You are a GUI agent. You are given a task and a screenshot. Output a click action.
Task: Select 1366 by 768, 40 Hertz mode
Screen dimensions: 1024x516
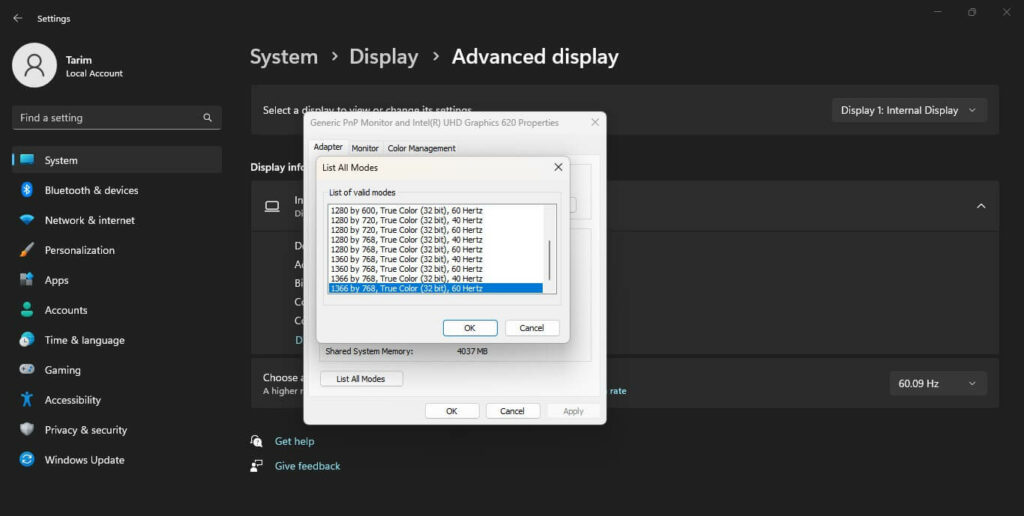(x=436, y=278)
